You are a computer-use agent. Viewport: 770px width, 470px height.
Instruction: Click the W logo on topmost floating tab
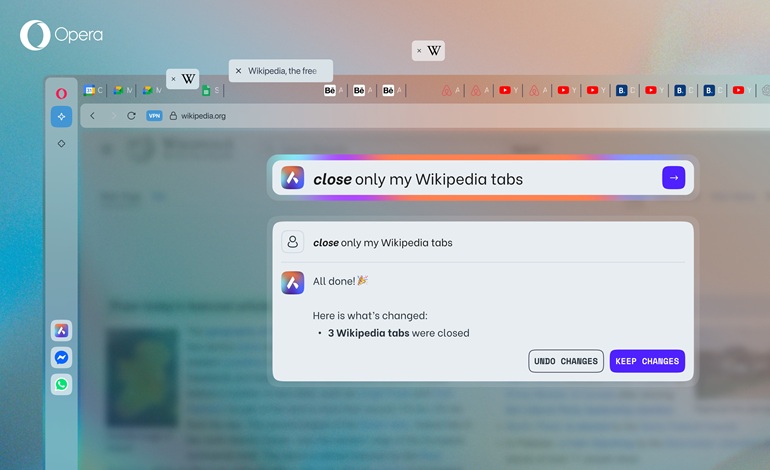coord(434,51)
